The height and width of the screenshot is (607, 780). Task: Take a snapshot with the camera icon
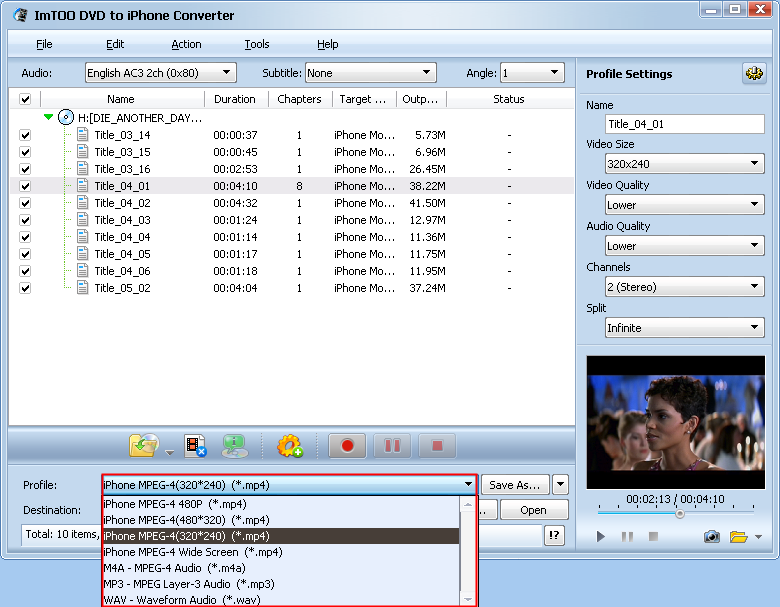[x=712, y=536]
